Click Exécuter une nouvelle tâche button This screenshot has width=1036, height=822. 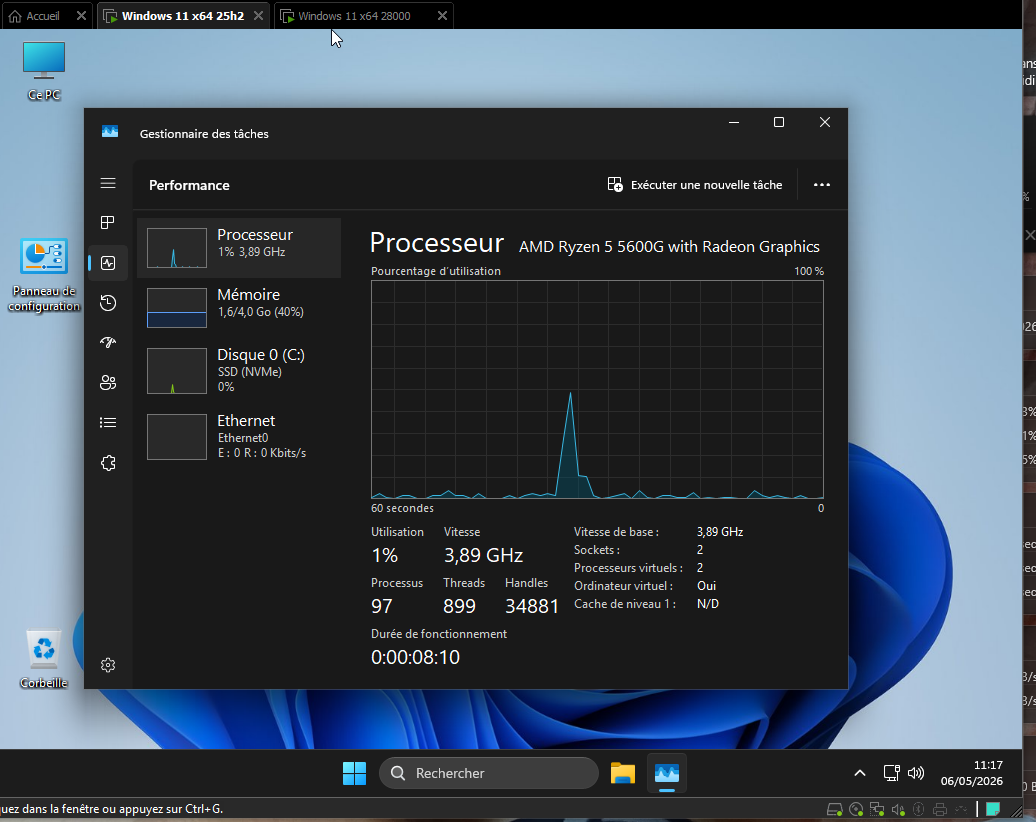[694, 185]
